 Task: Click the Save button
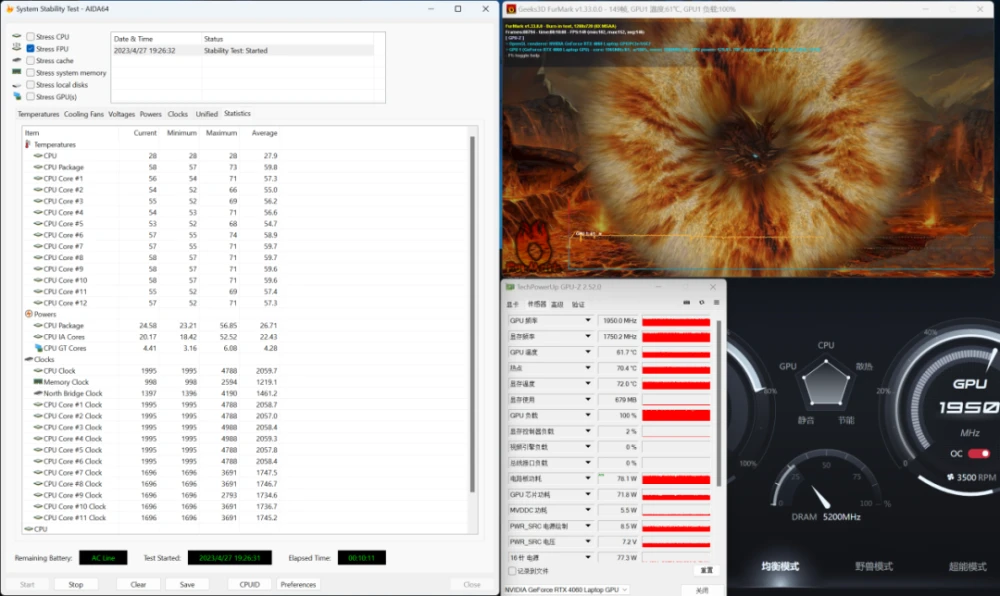[187, 585]
